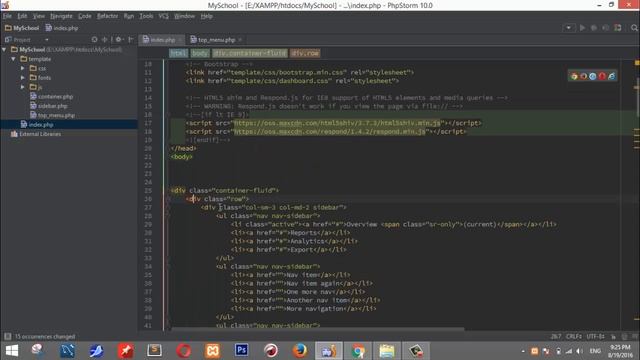This screenshot has width=640, height=360.
Task: Close the index.php editor tab
Action: [180, 40]
